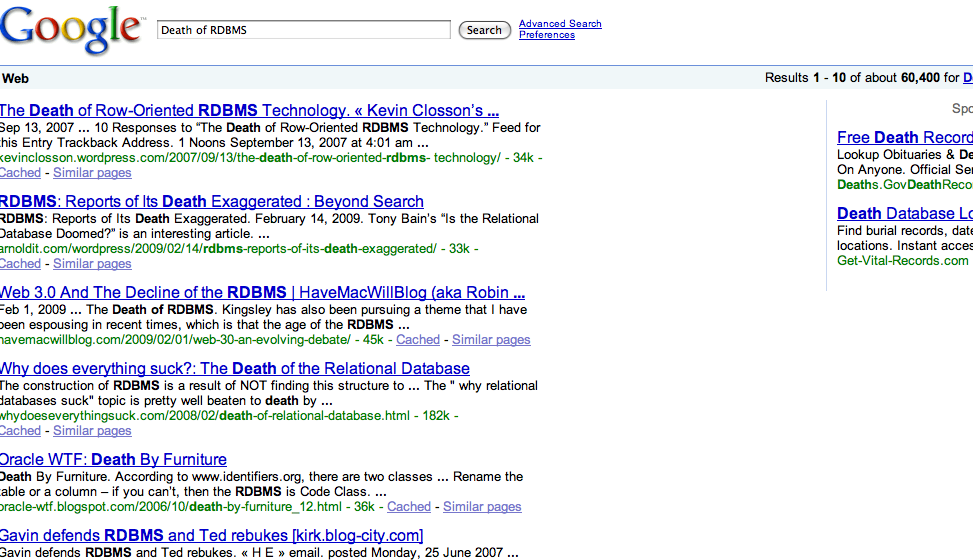Open Cached link for Kevin Closson result
973x560 pixels.
pos(20,173)
